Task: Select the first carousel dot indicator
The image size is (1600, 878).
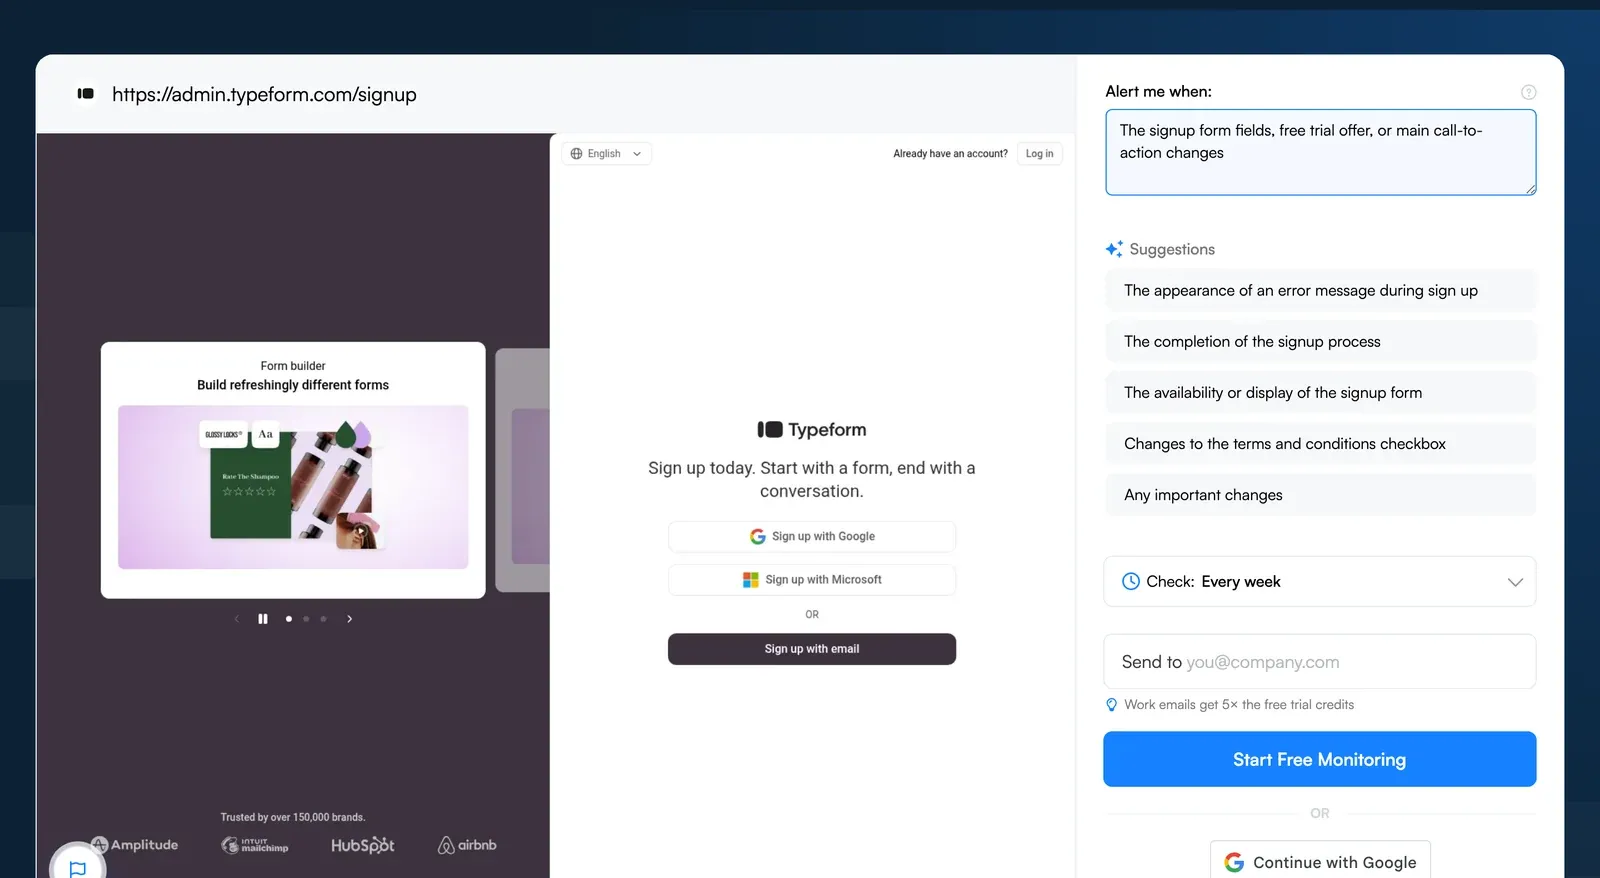Action: coord(289,619)
